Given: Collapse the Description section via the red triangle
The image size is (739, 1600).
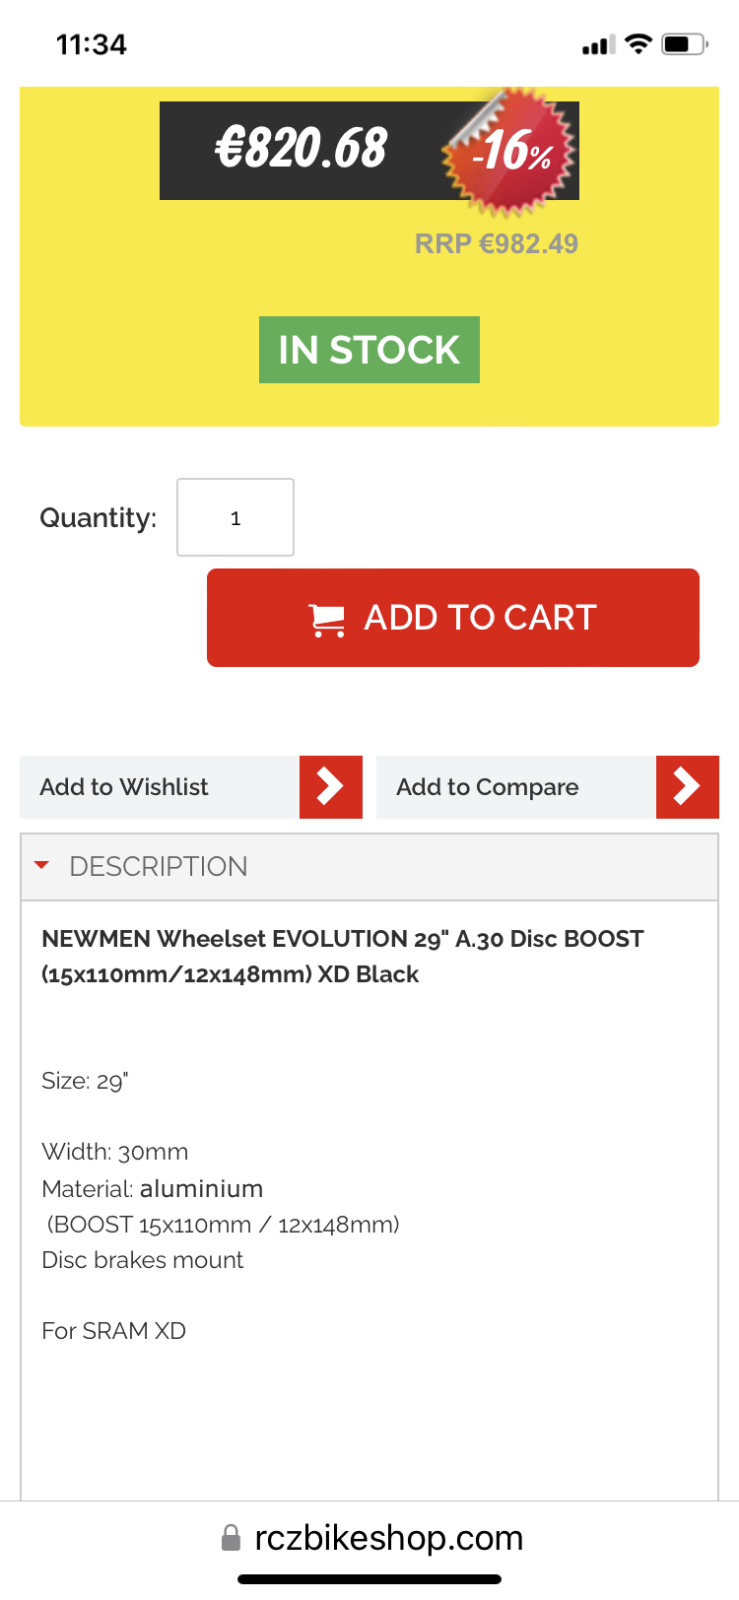Looking at the screenshot, I should coord(42,865).
